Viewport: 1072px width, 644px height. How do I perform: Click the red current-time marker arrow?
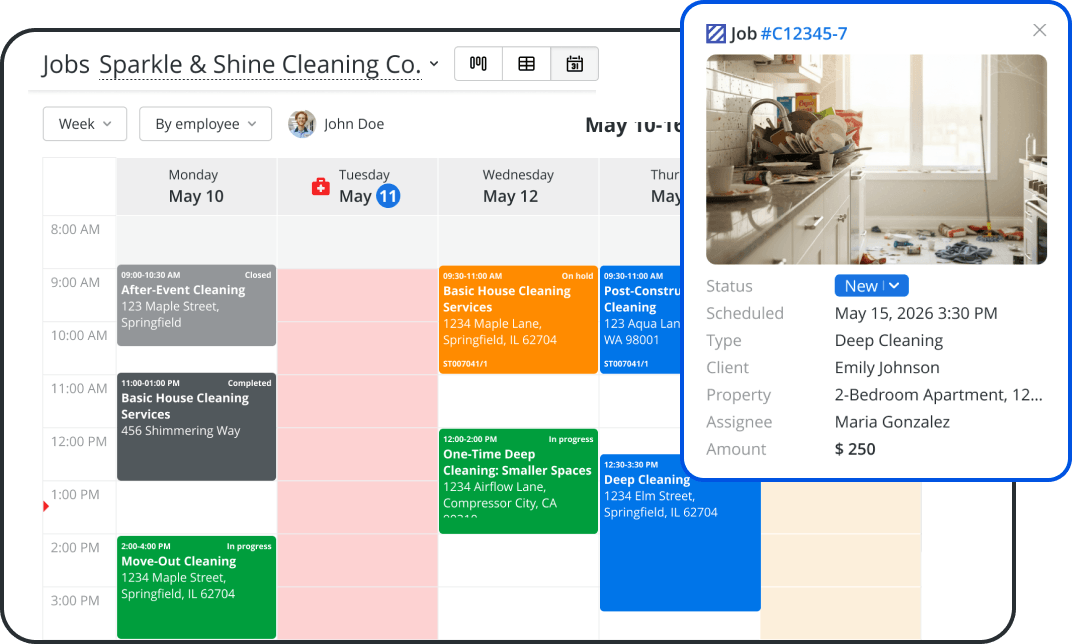pos(46,507)
